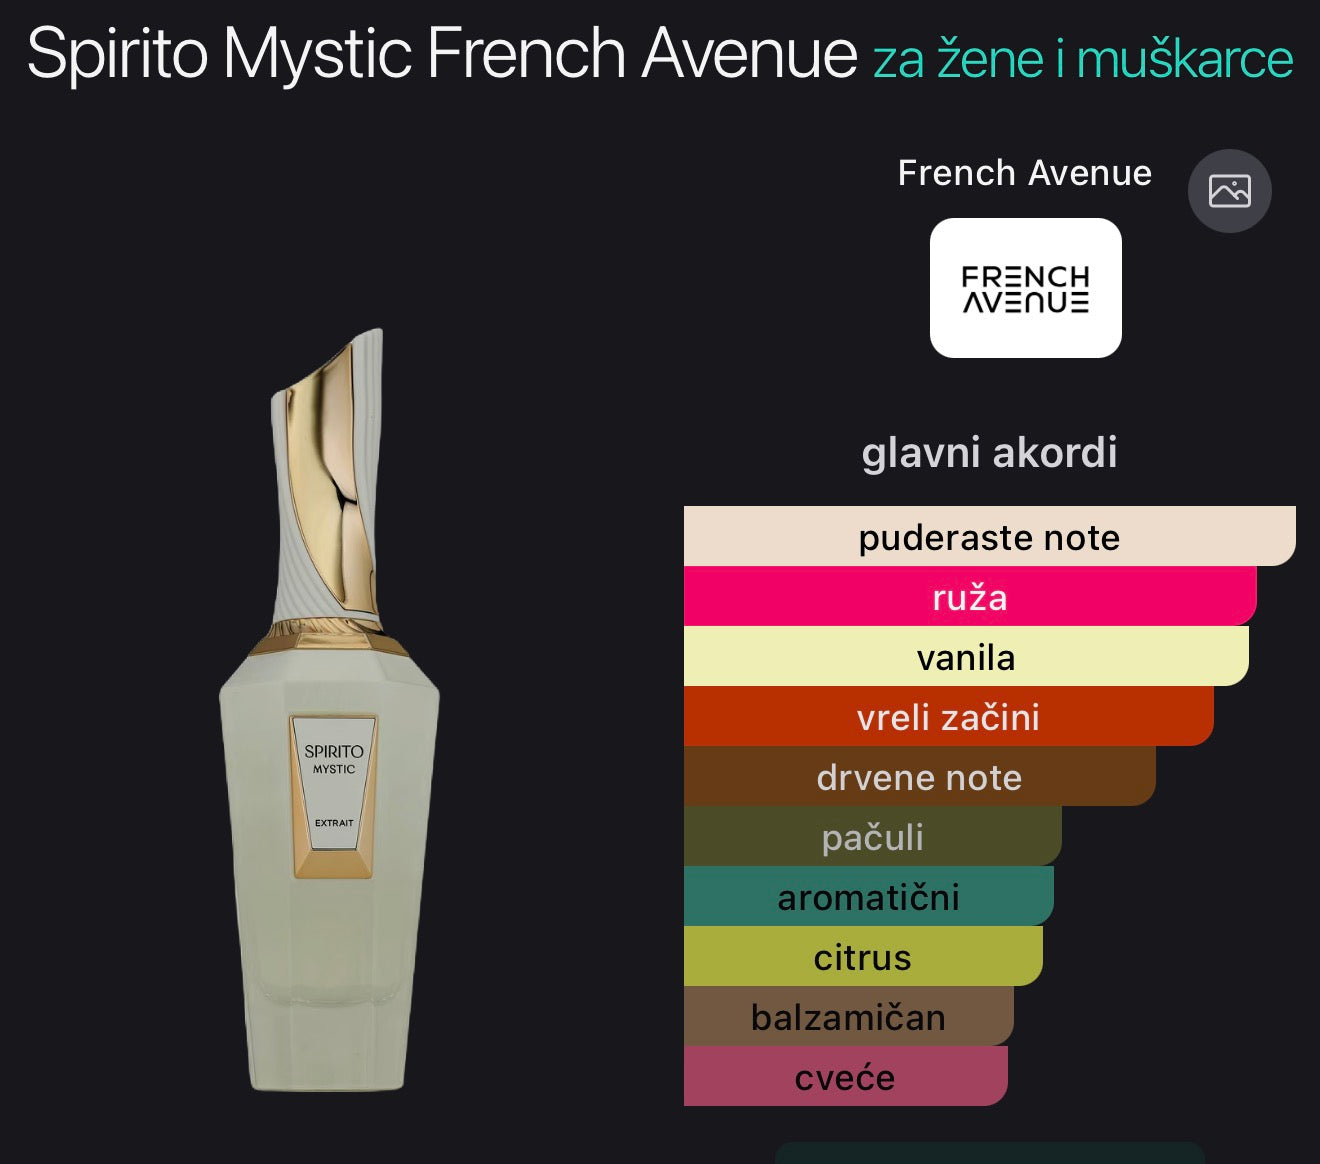
Task: Click the drvene note accord bar
Action: (x=919, y=776)
